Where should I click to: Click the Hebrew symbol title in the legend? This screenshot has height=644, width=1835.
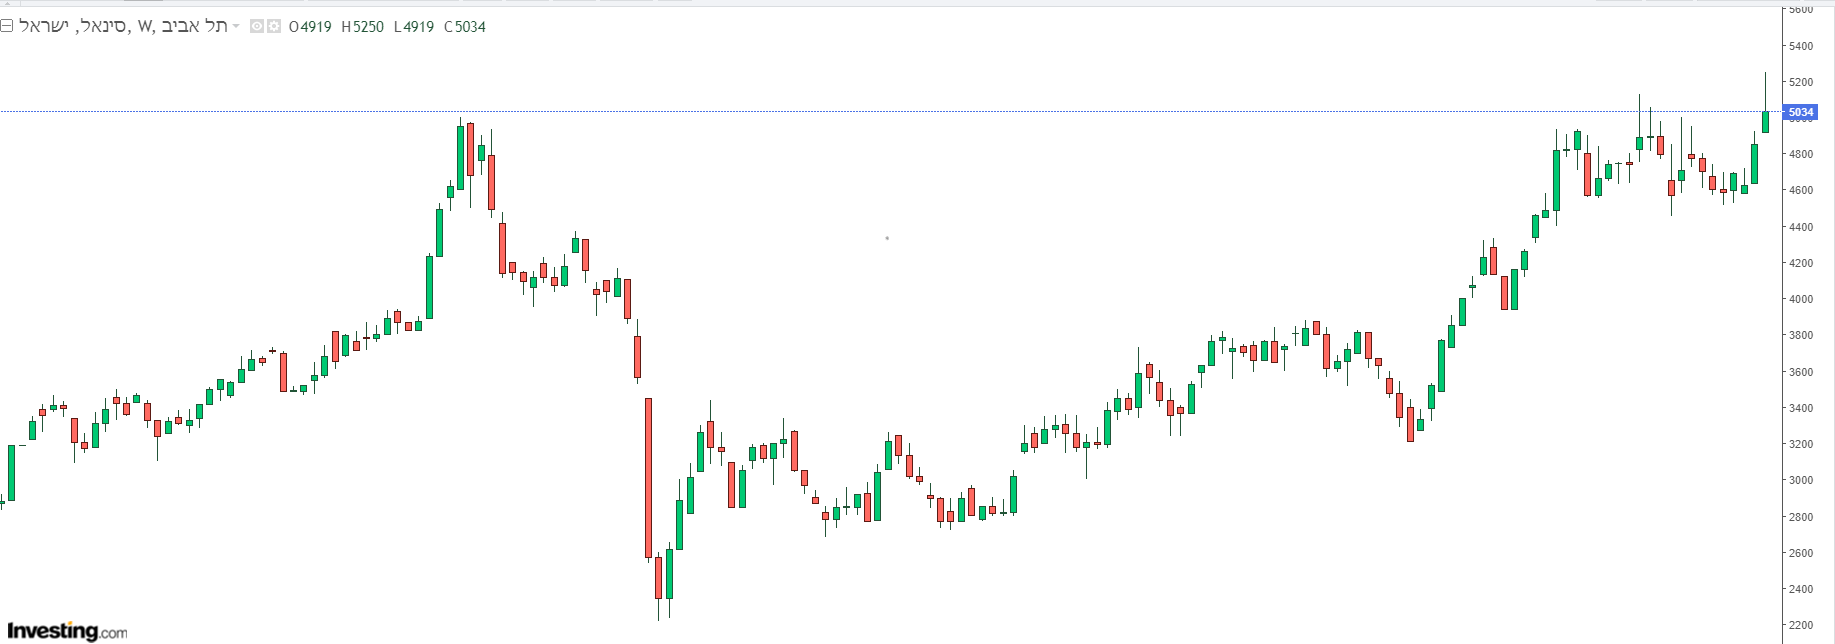[124, 26]
